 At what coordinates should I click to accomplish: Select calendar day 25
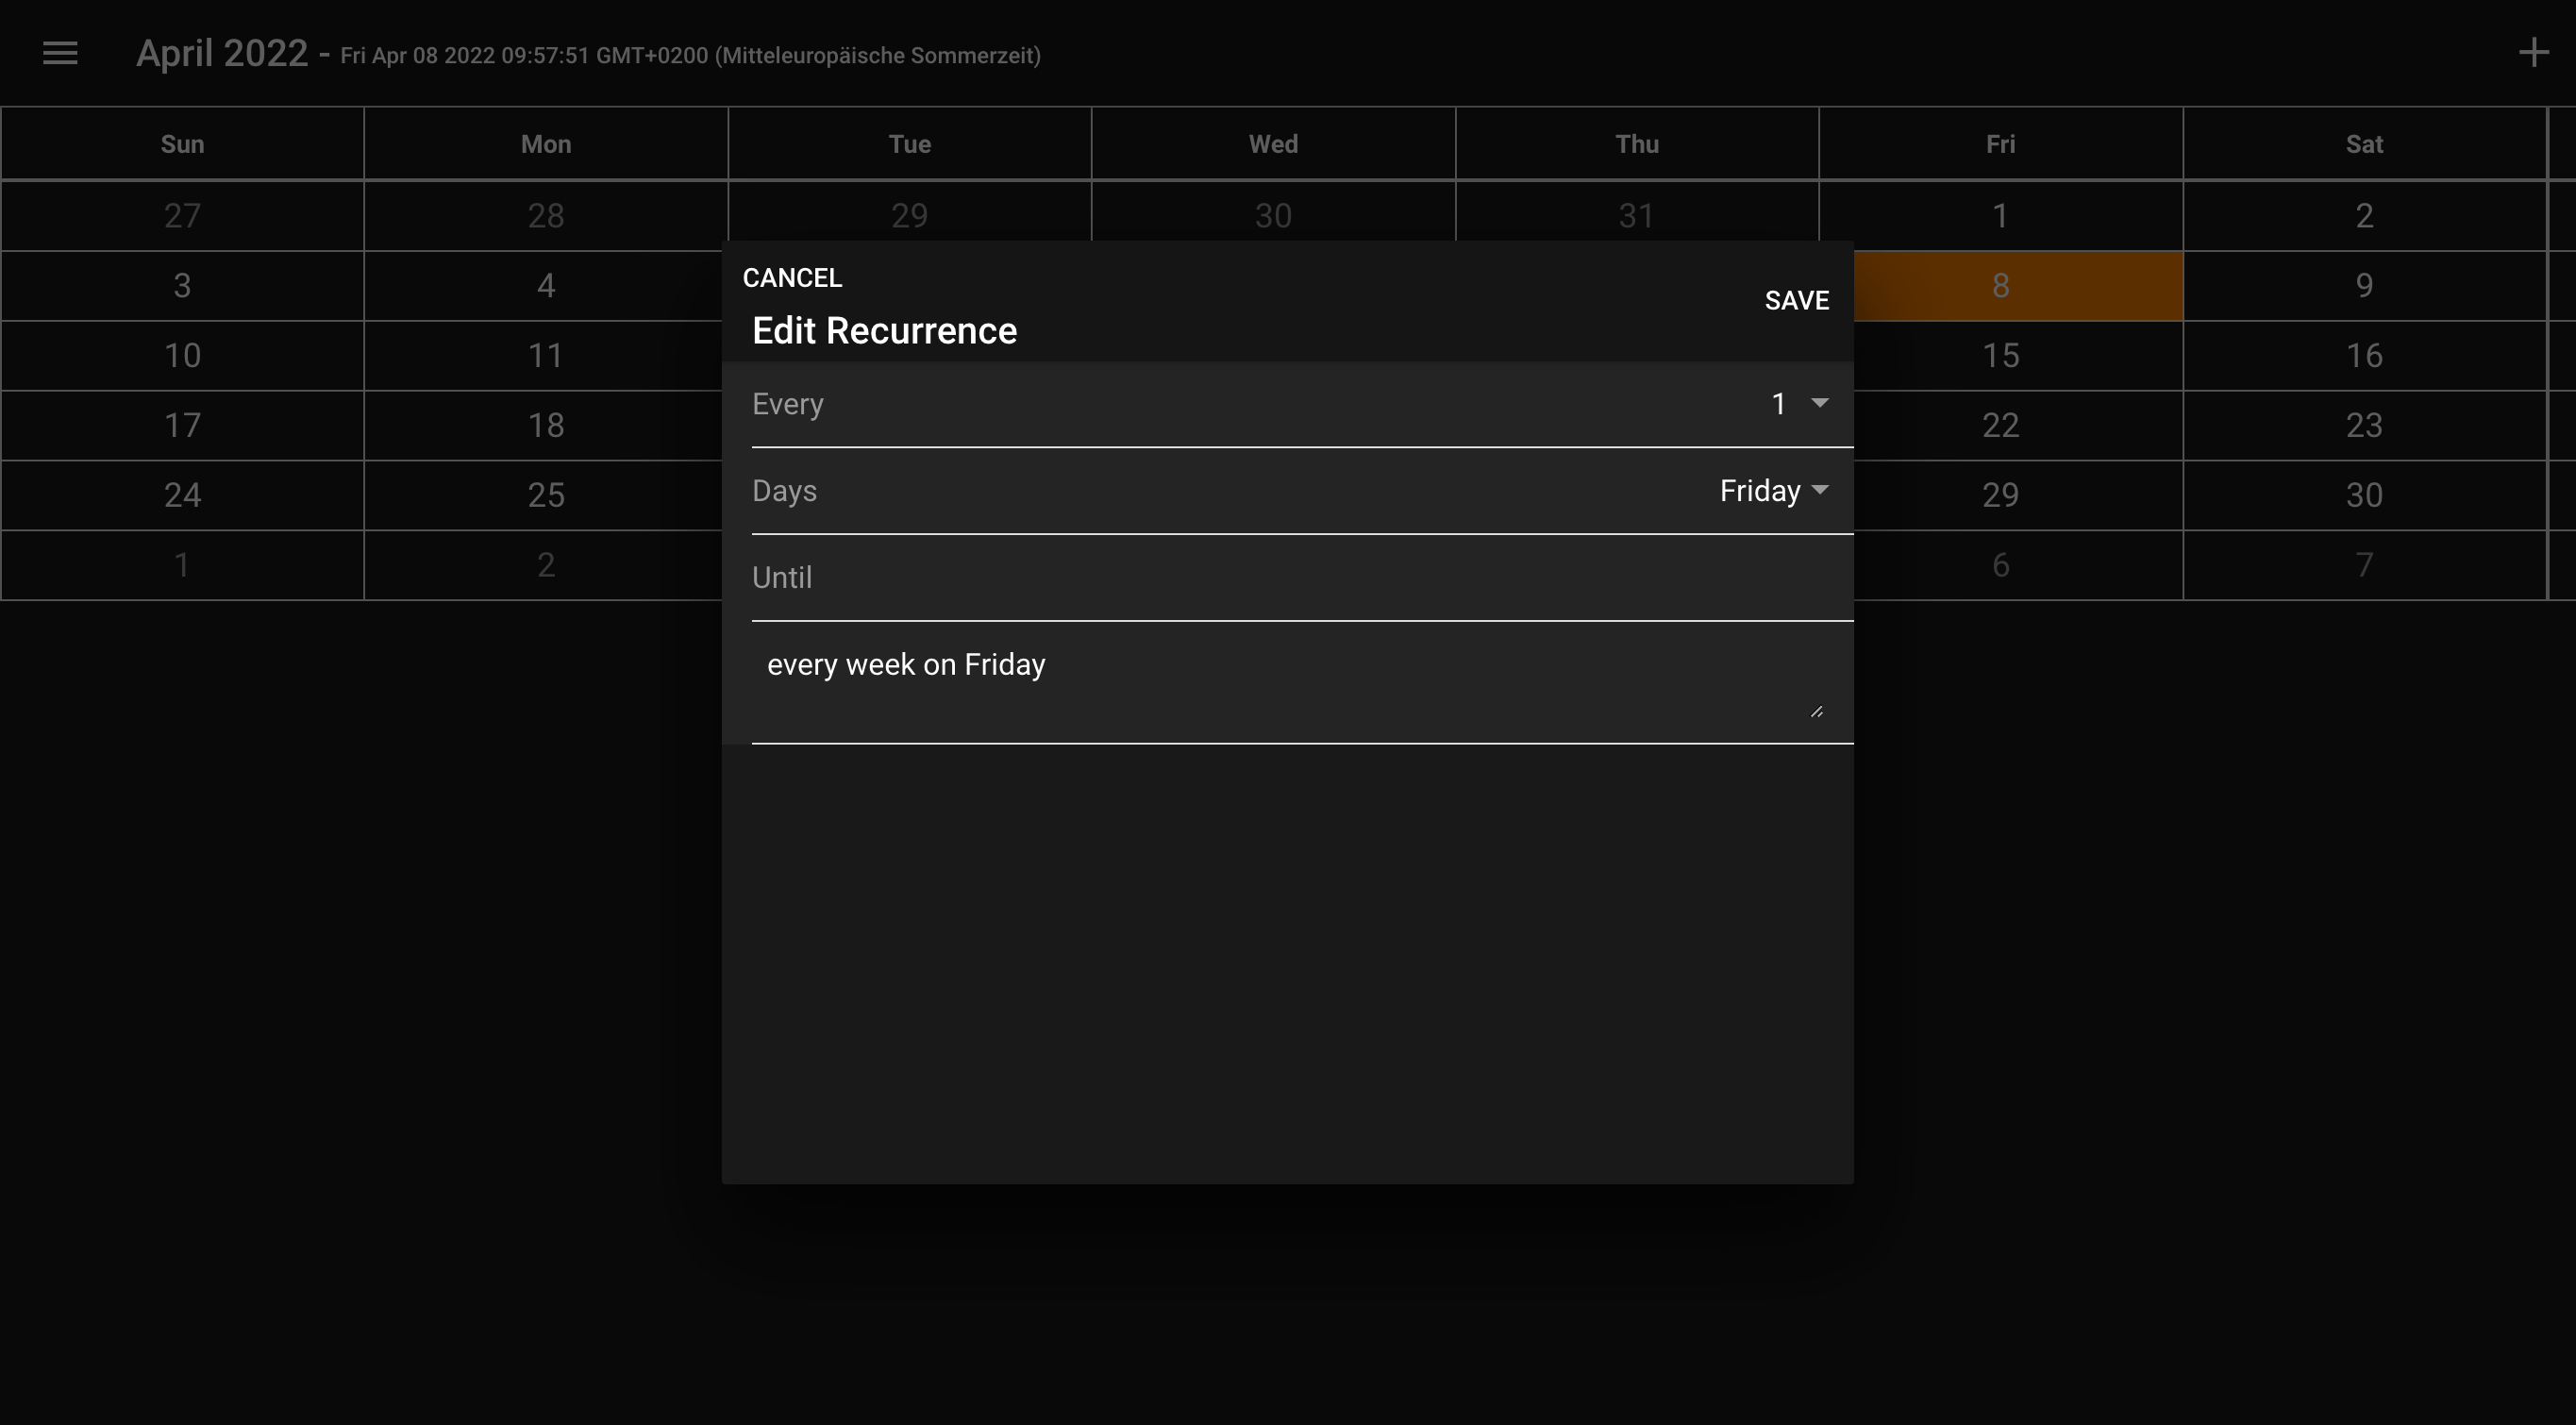click(x=545, y=495)
